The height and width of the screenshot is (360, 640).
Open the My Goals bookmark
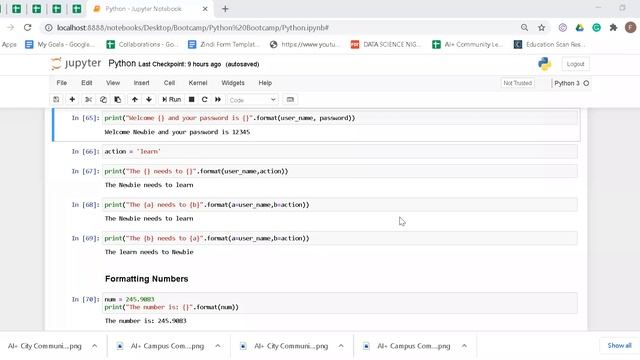pos(60,44)
